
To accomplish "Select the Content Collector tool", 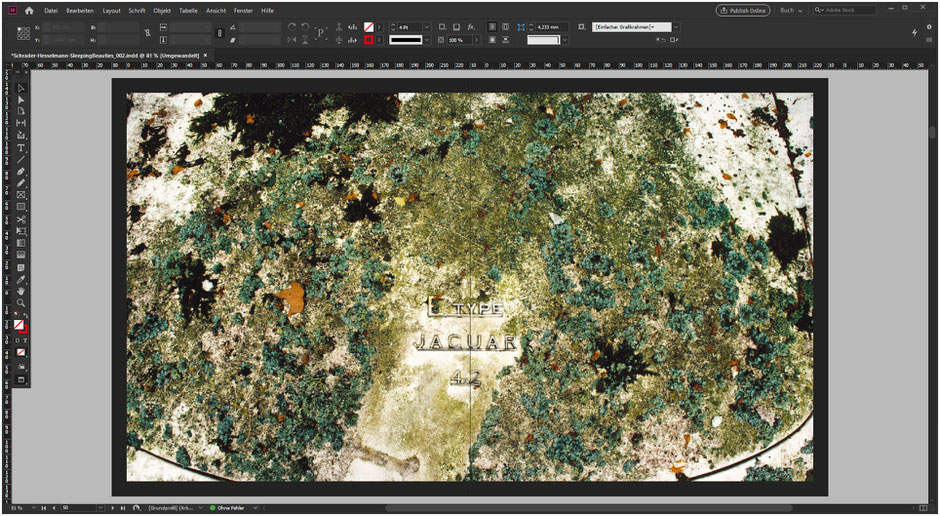I will coord(21,135).
